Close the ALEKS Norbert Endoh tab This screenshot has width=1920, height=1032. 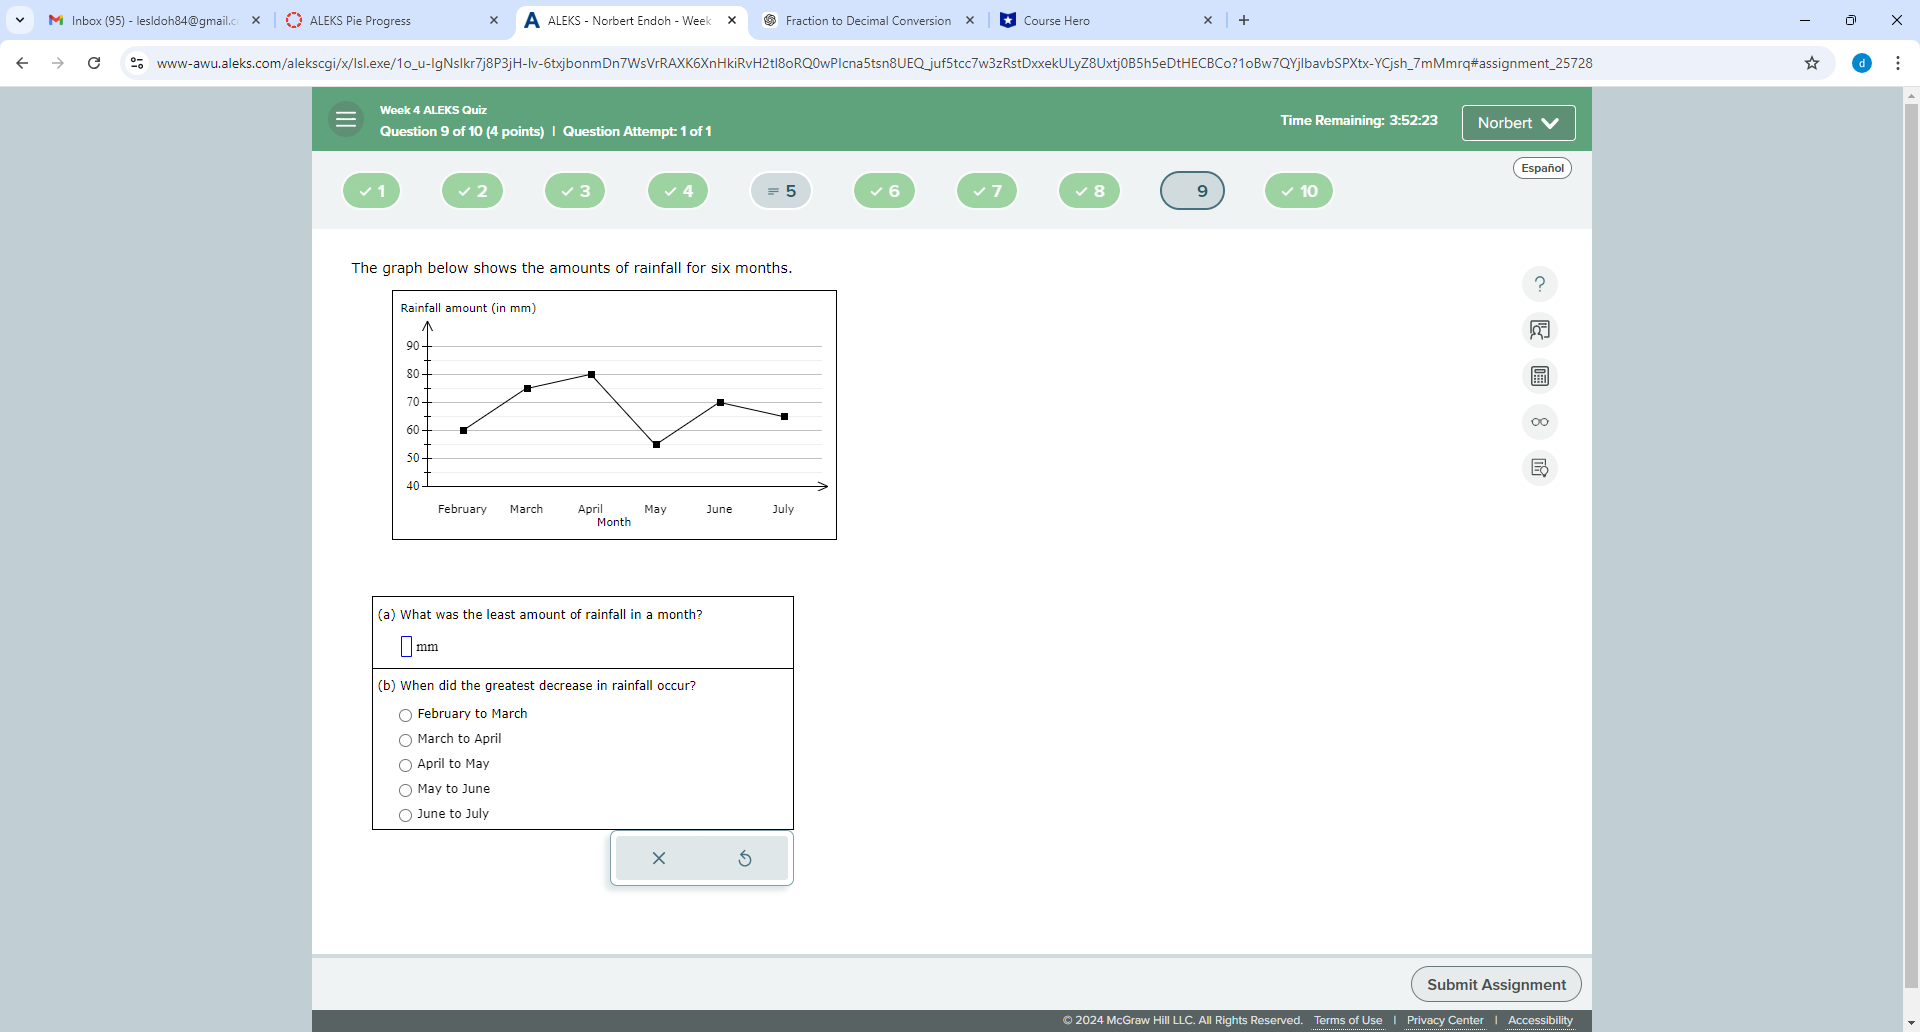click(732, 20)
